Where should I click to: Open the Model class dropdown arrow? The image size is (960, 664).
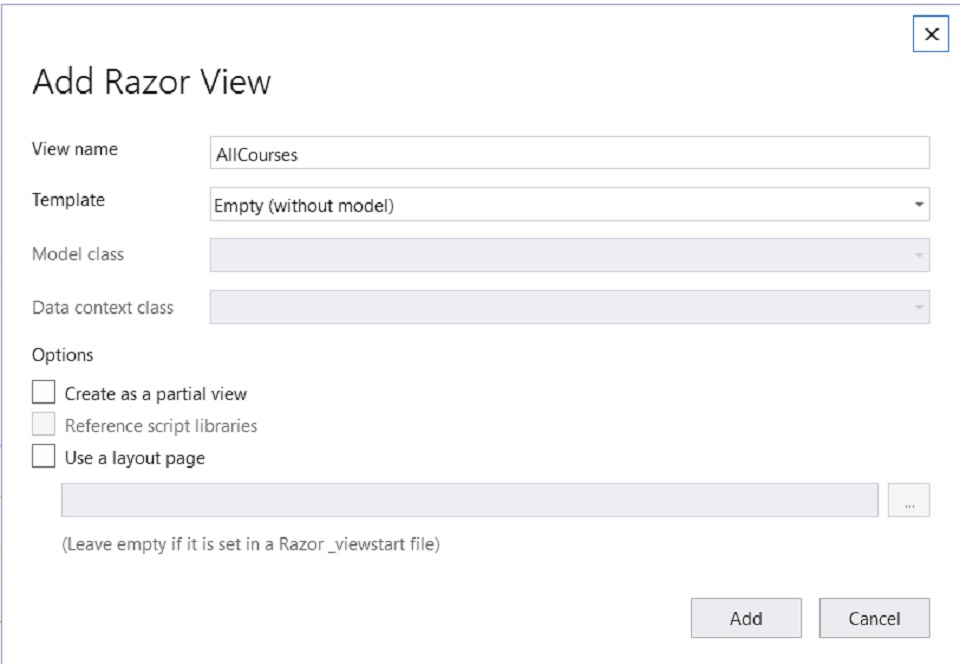[x=918, y=255]
